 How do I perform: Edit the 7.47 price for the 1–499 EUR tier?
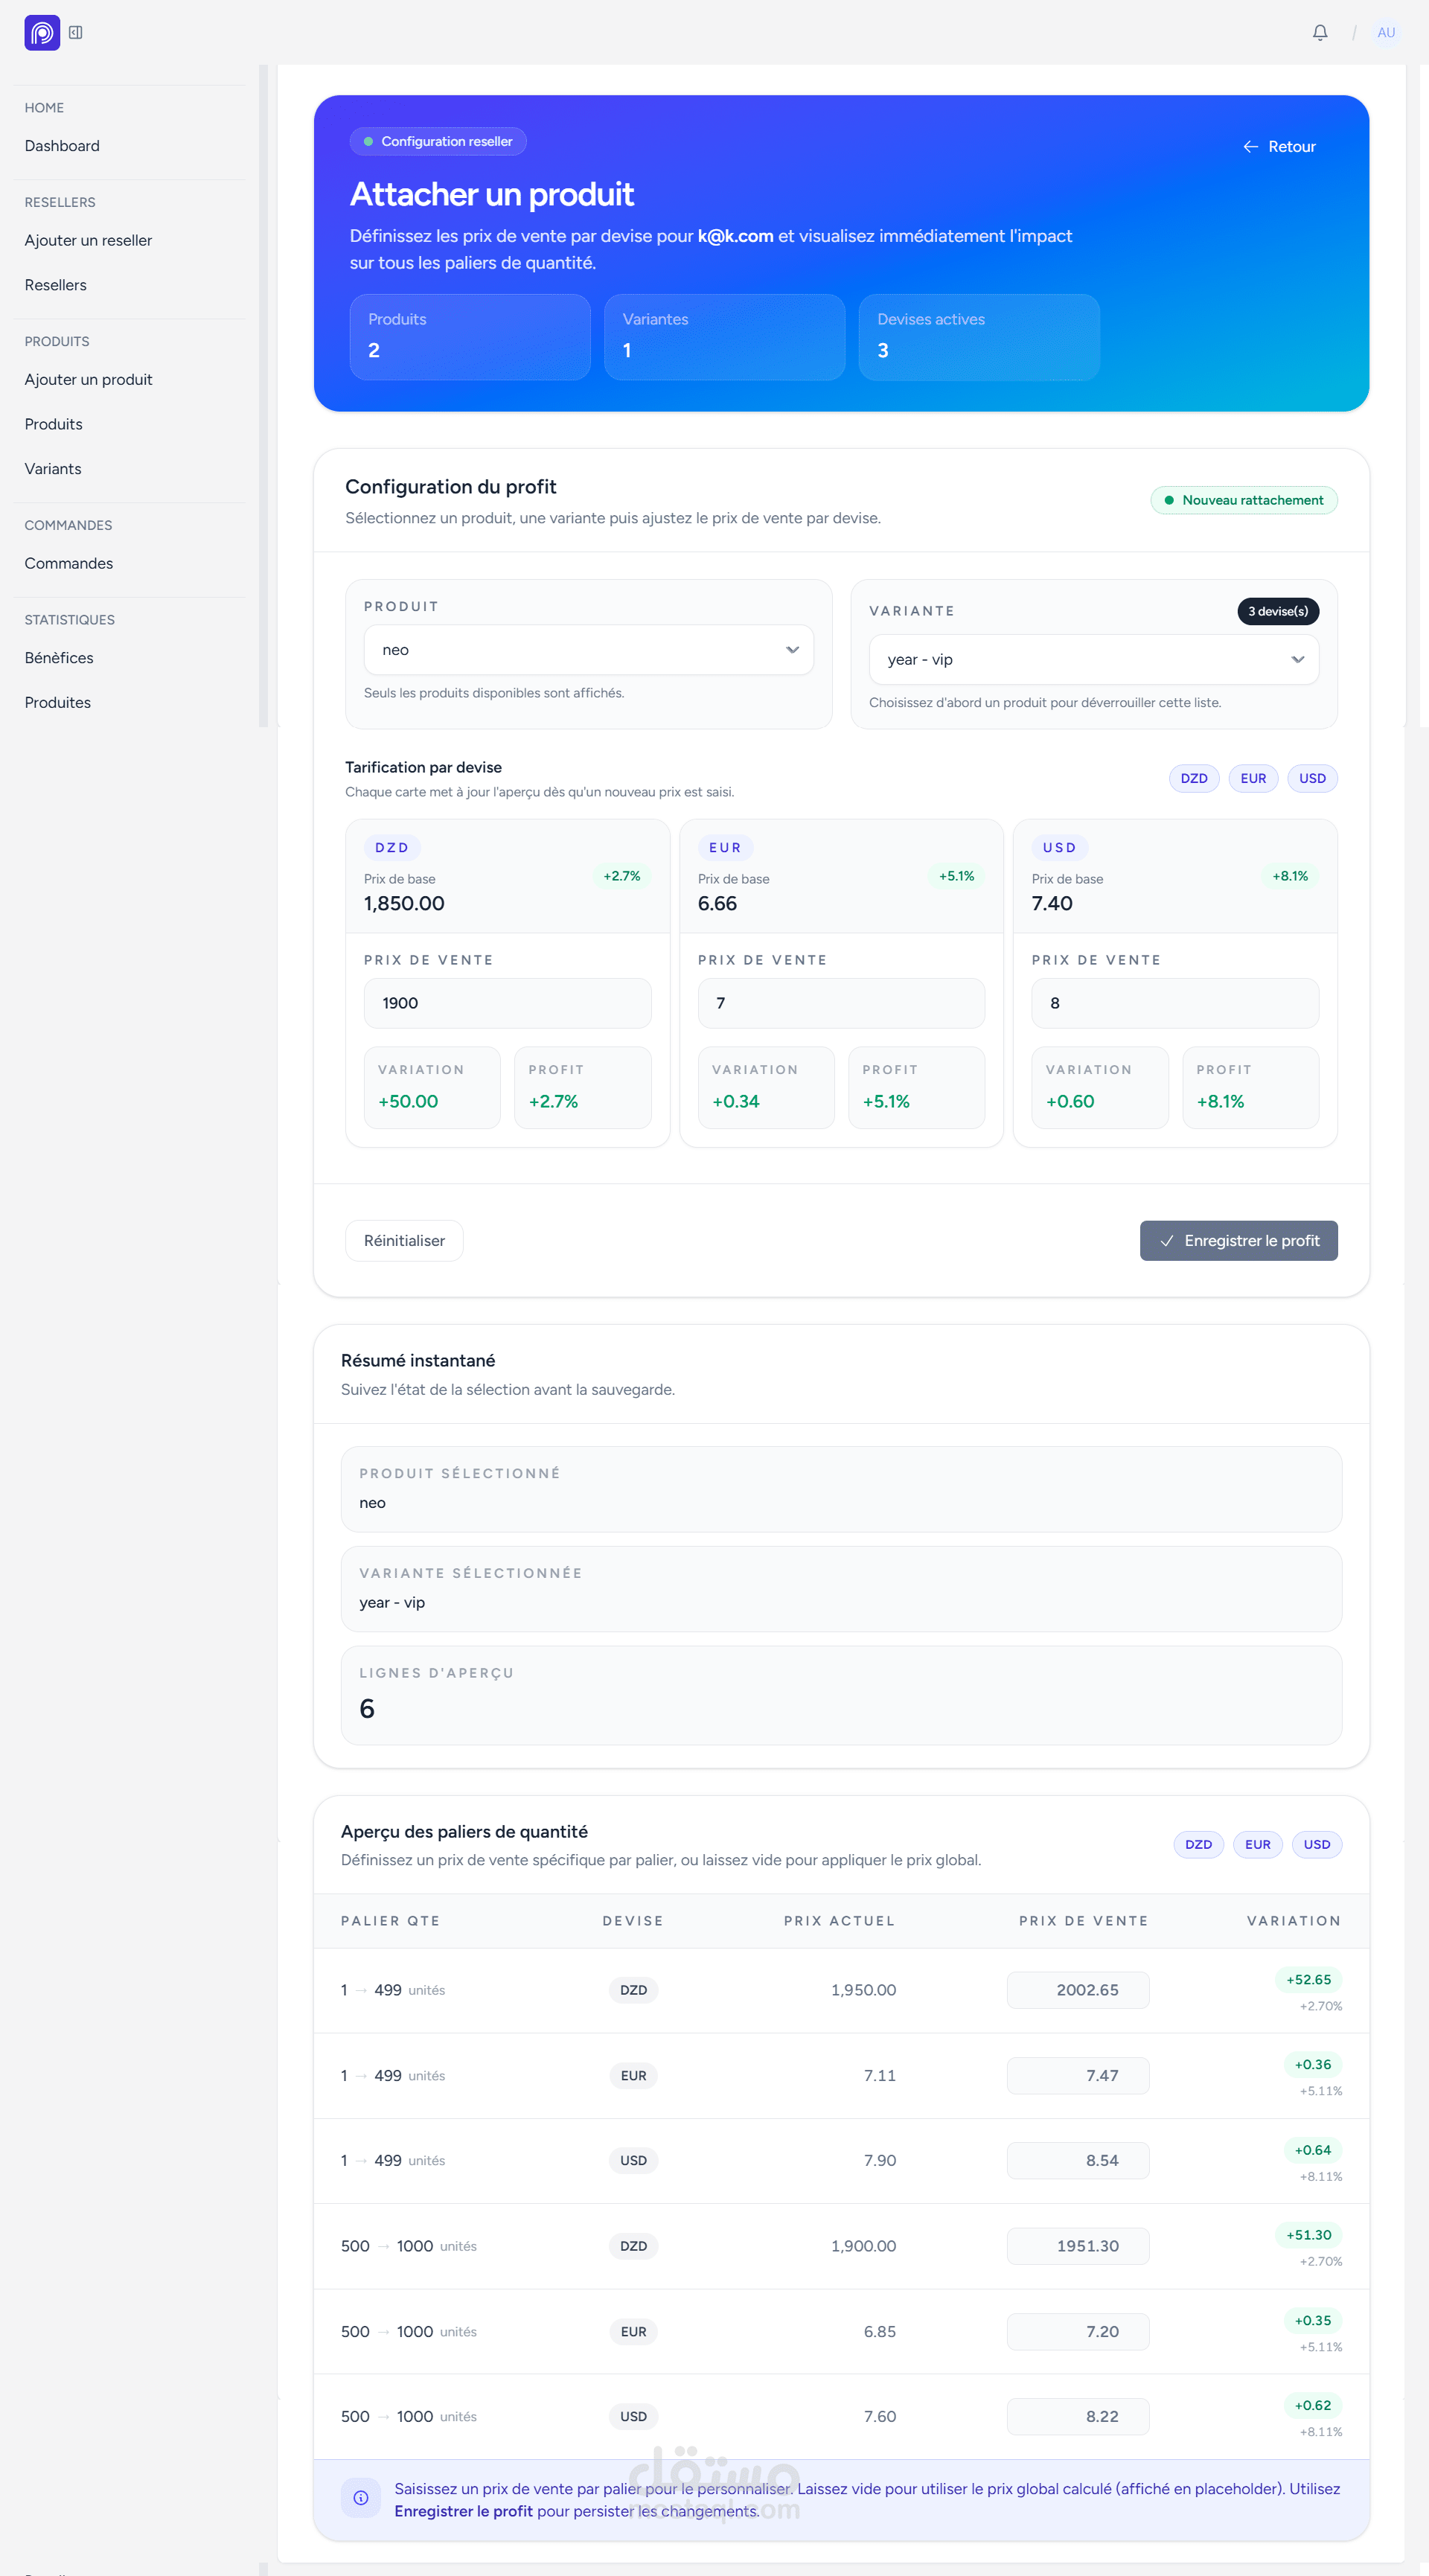1078,2076
